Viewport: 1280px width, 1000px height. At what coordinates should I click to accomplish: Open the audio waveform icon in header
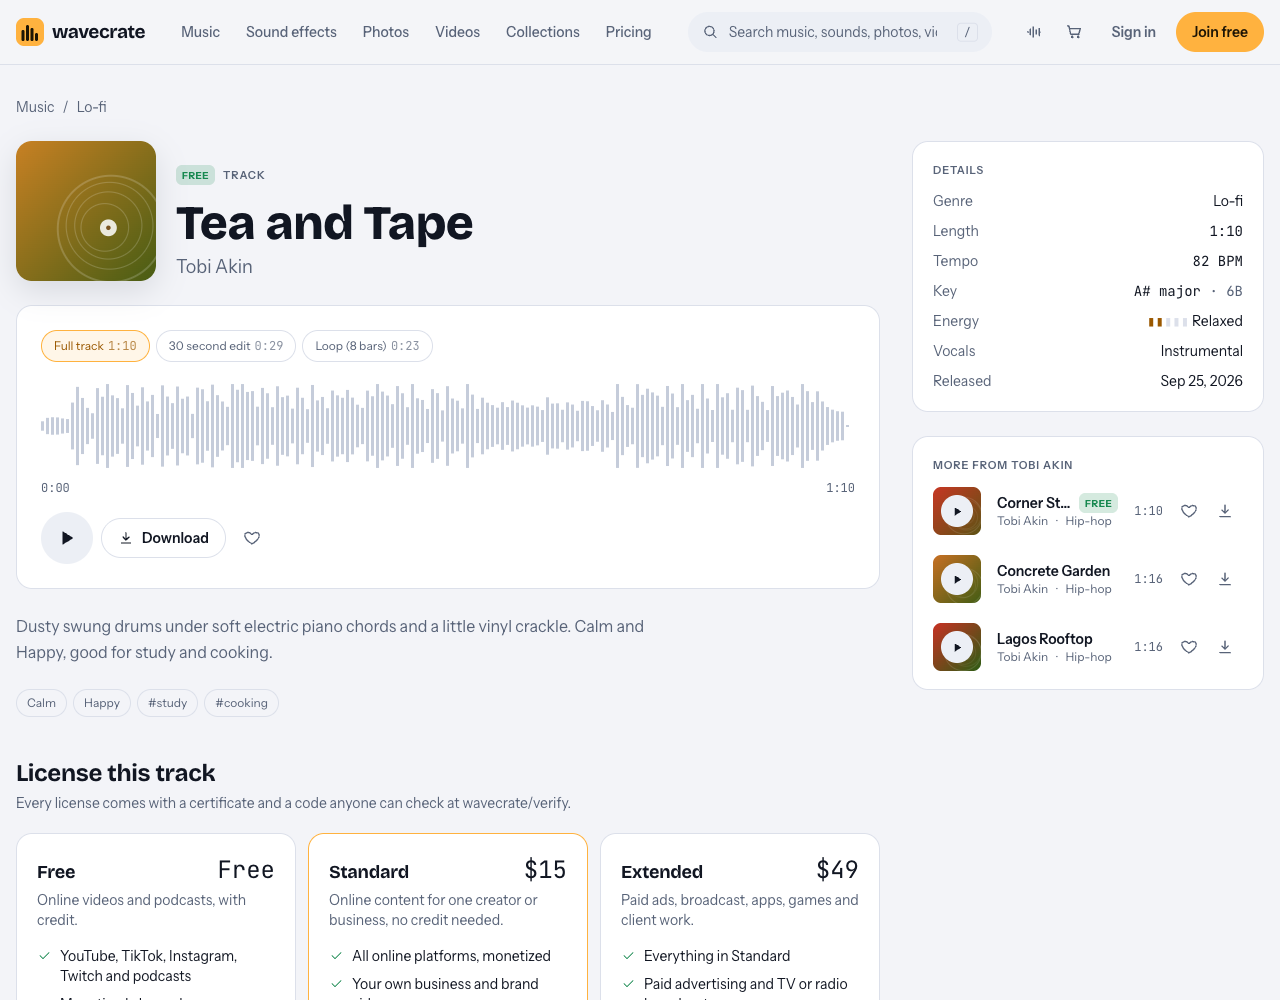click(1034, 32)
